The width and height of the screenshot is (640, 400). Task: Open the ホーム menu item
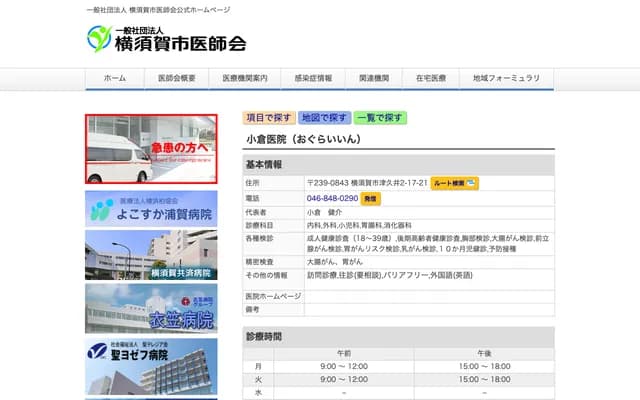click(115, 78)
